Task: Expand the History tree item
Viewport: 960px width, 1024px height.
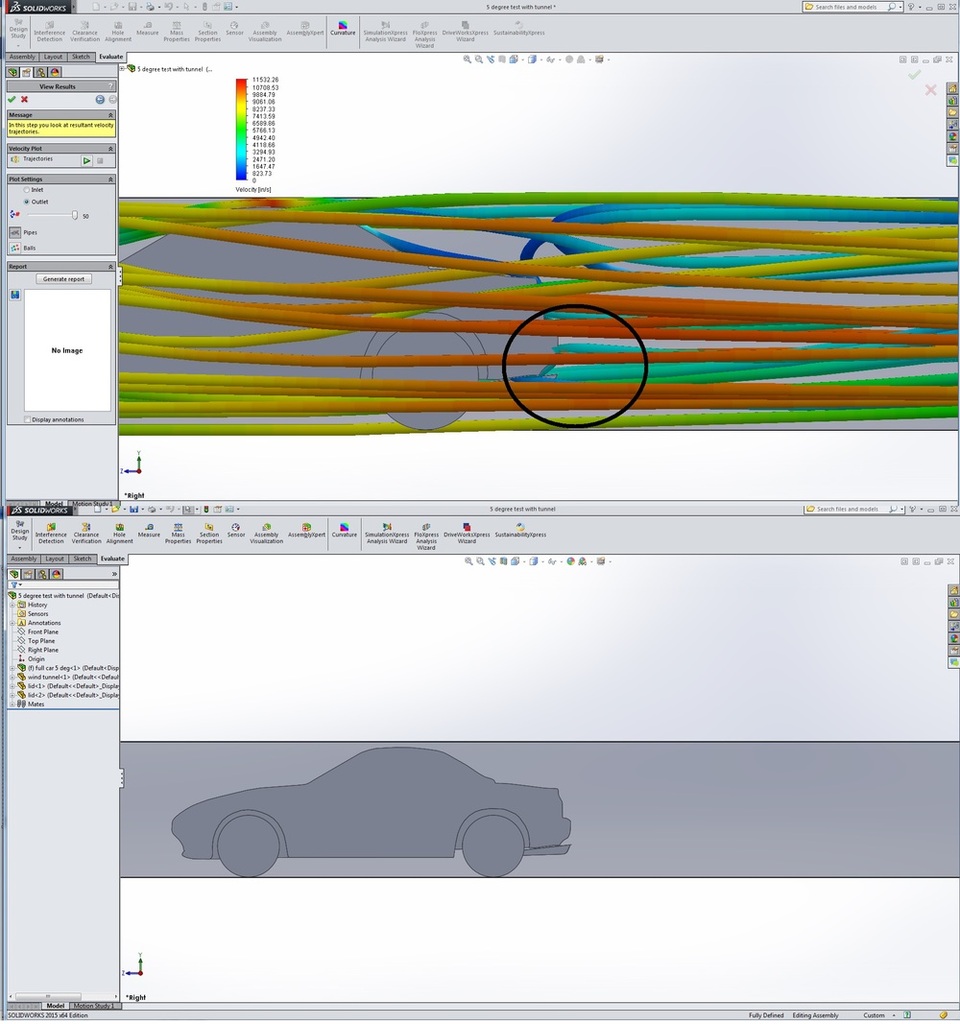Action: [x=12, y=604]
